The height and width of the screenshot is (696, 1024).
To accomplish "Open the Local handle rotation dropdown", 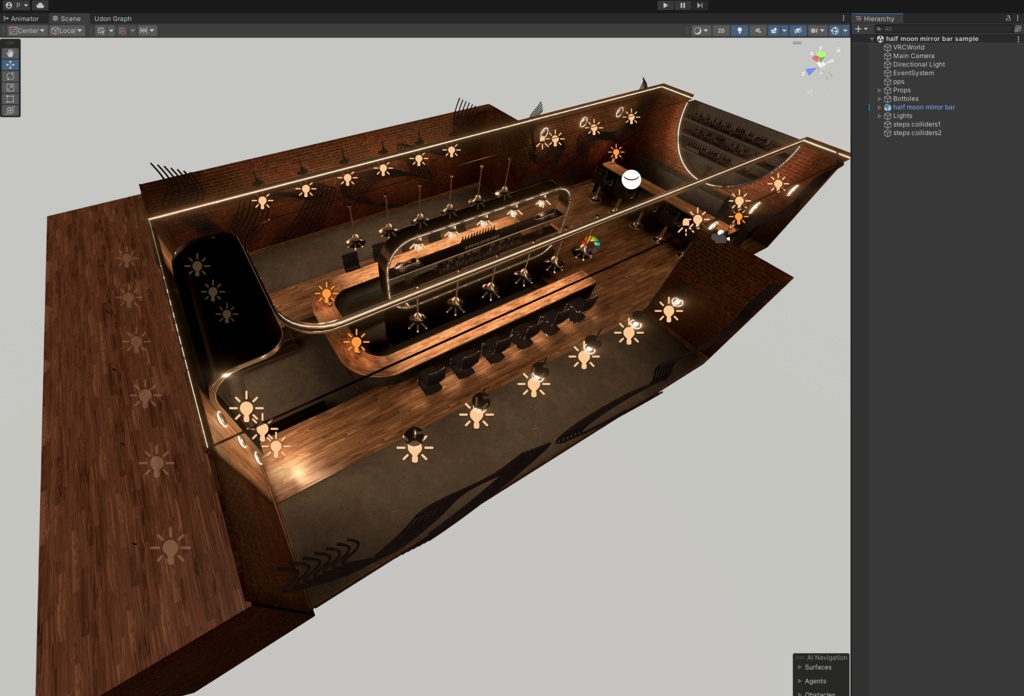I will [x=67, y=31].
